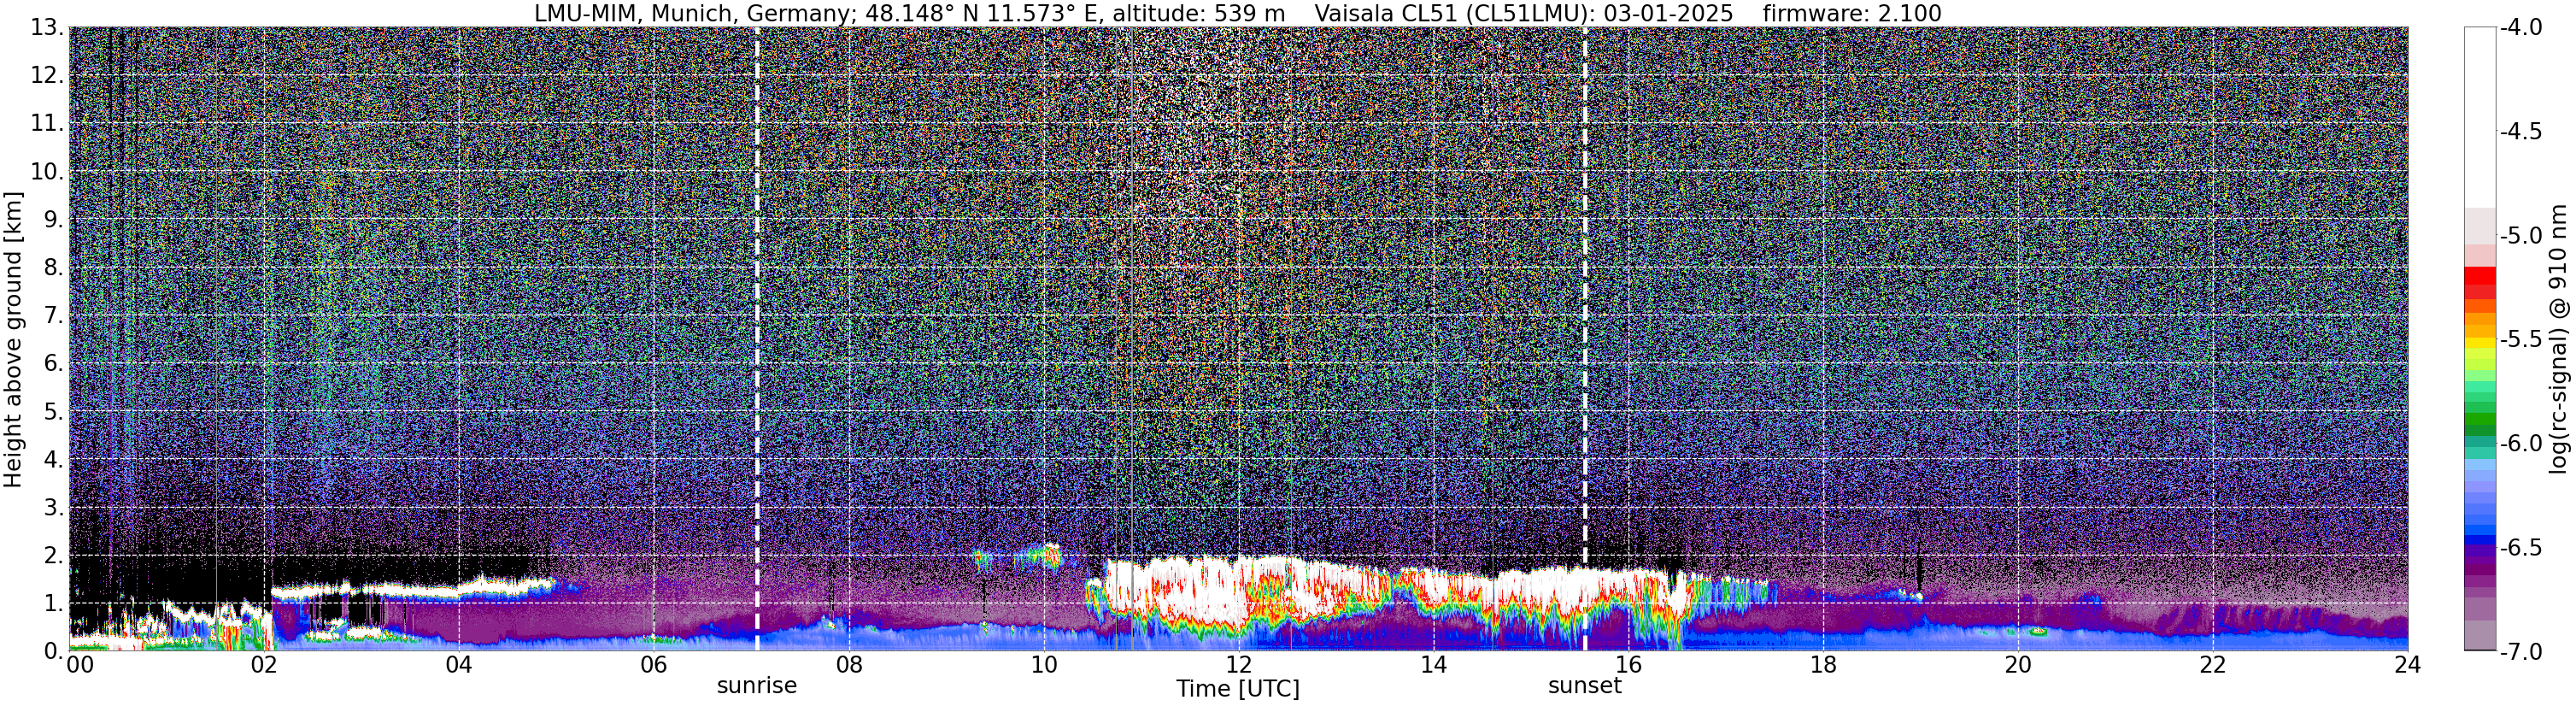
Task: Click the colorbar tick label '-4.0'
Action: (2521, 28)
